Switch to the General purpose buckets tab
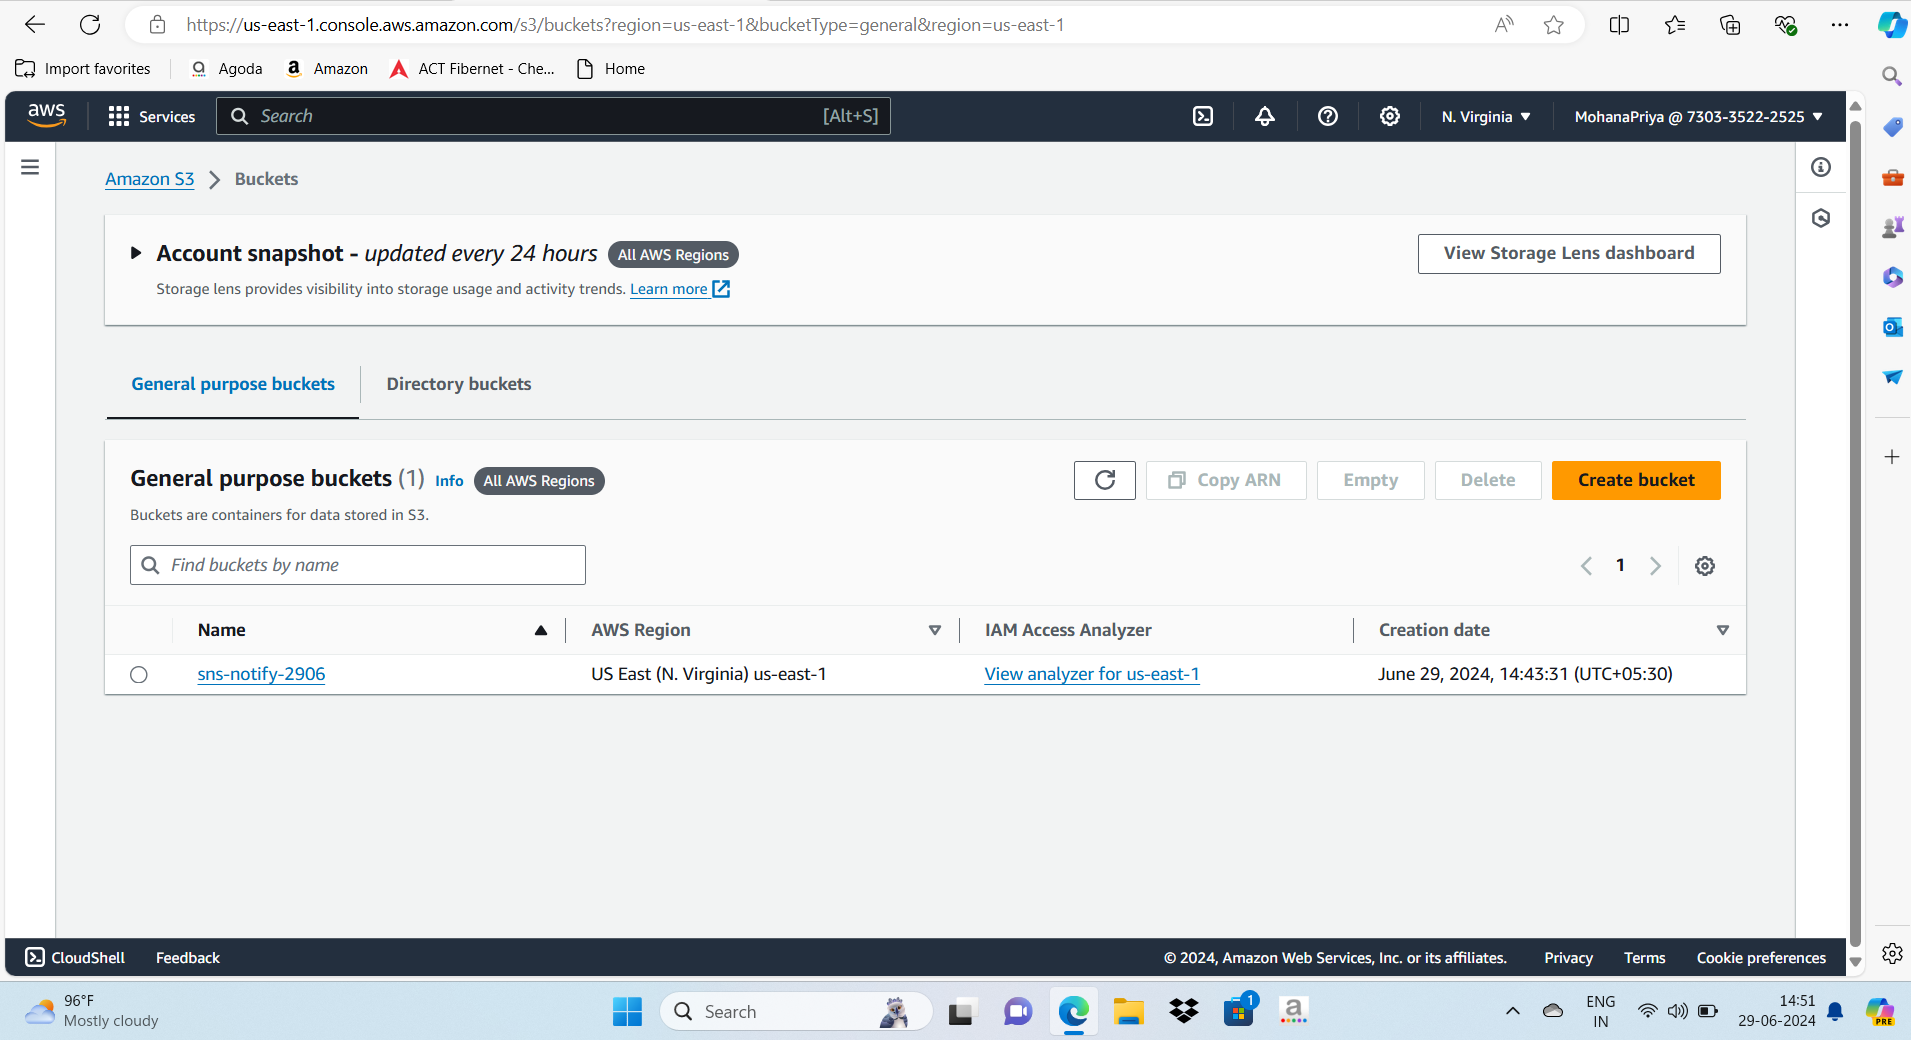 tap(233, 384)
